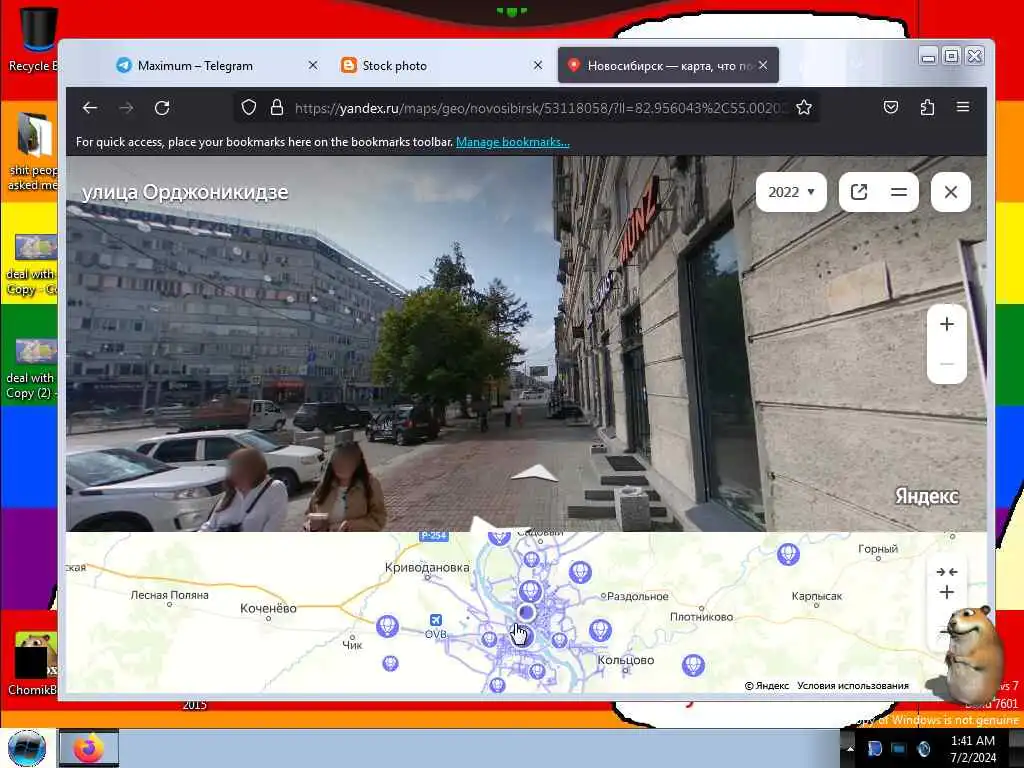Open the balloon panorama marker near Кольцово
Screen dimensions: 1024x768
click(x=693, y=665)
